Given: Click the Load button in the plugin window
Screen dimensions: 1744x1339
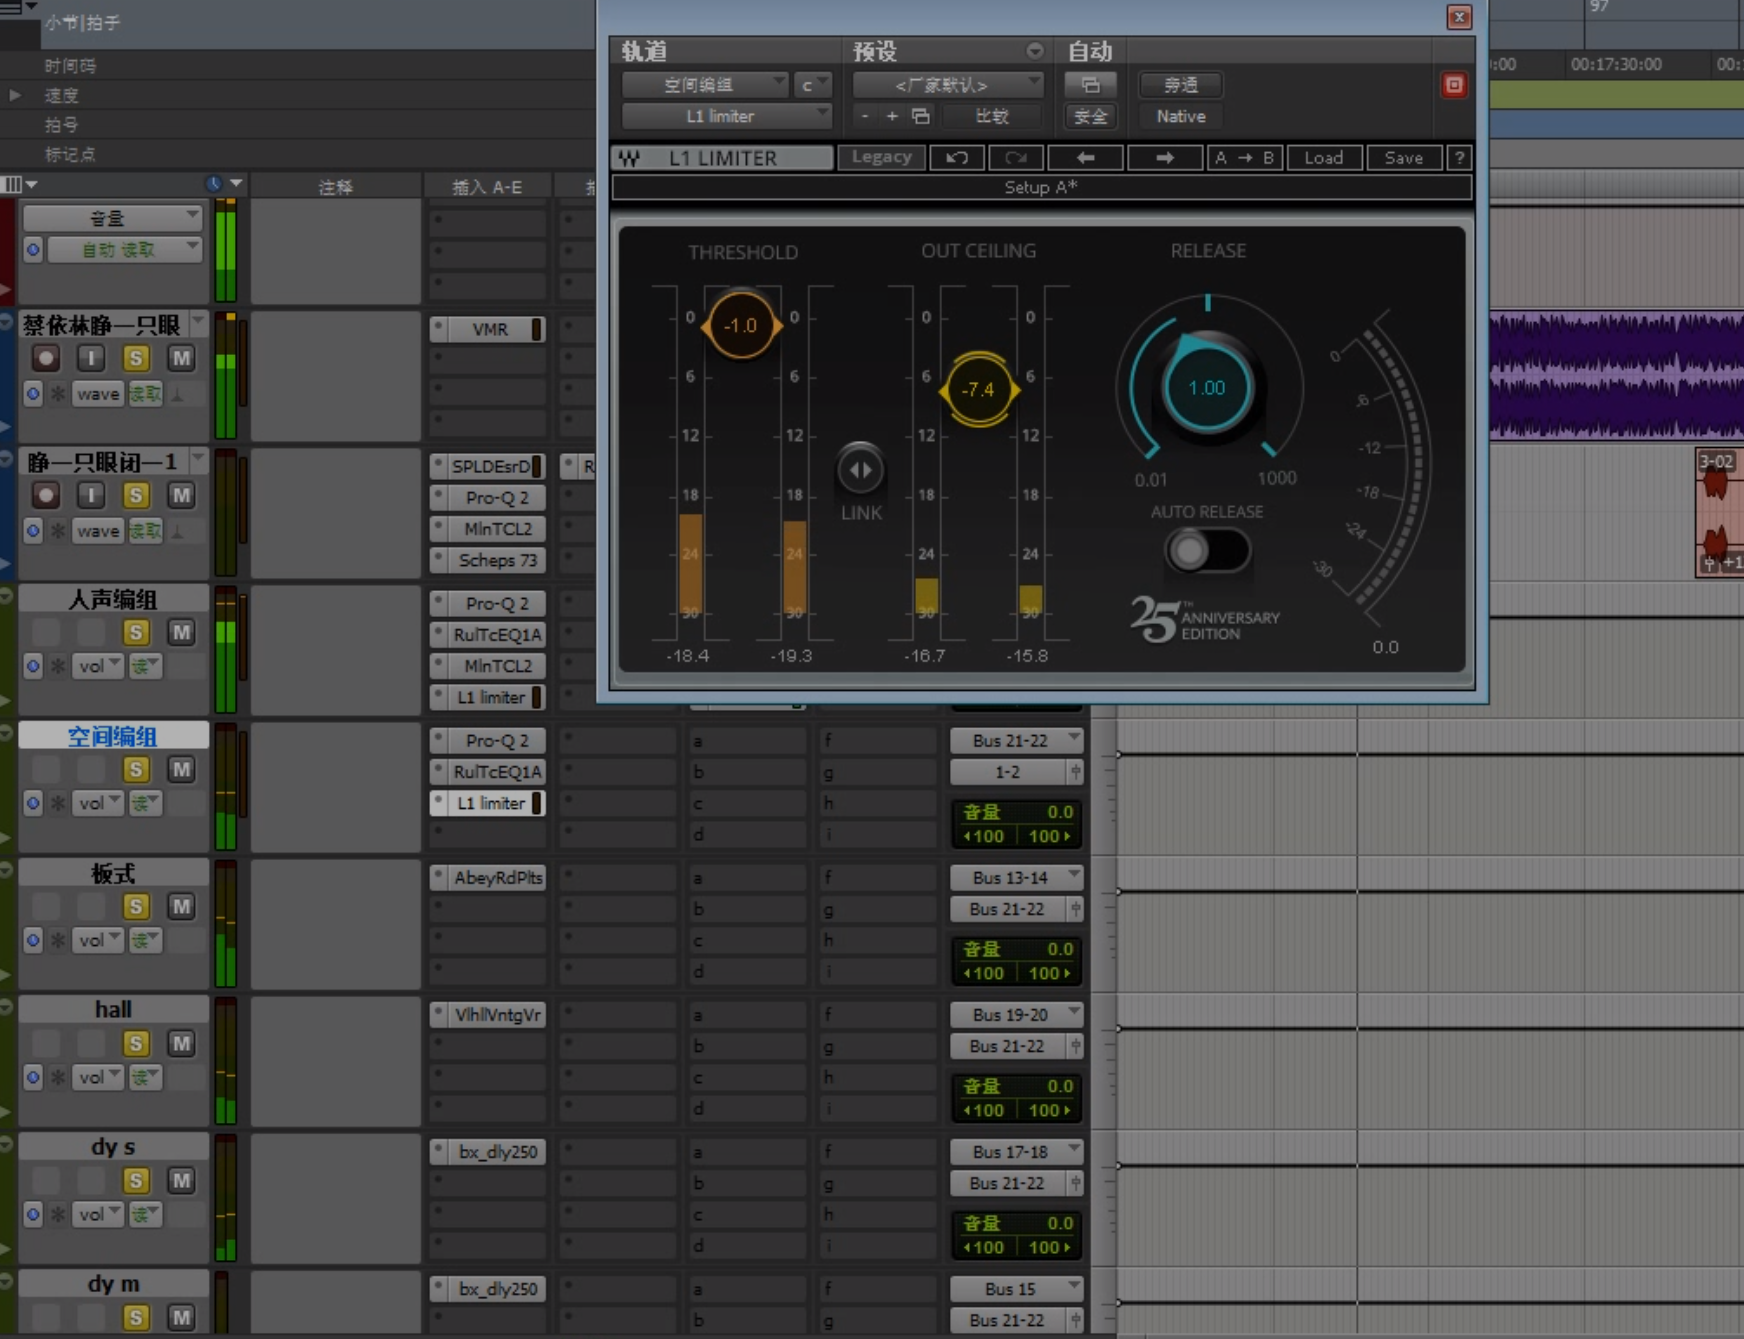Looking at the screenshot, I should pyautogui.click(x=1324, y=157).
